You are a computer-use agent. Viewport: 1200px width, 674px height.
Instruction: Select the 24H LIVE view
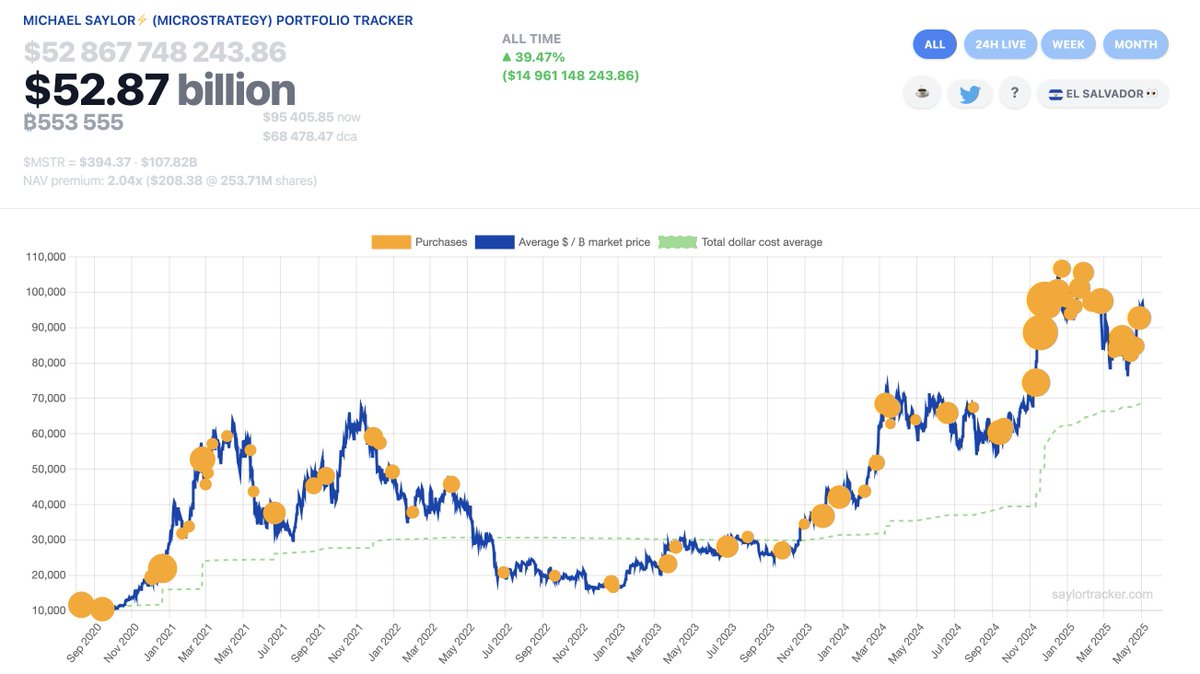point(1000,44)
